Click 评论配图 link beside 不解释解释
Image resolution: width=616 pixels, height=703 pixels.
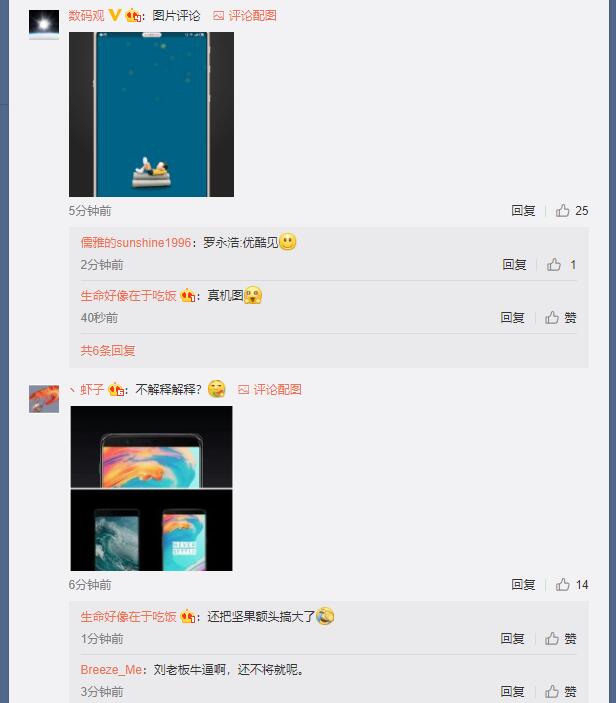click(x=270, y=390)
